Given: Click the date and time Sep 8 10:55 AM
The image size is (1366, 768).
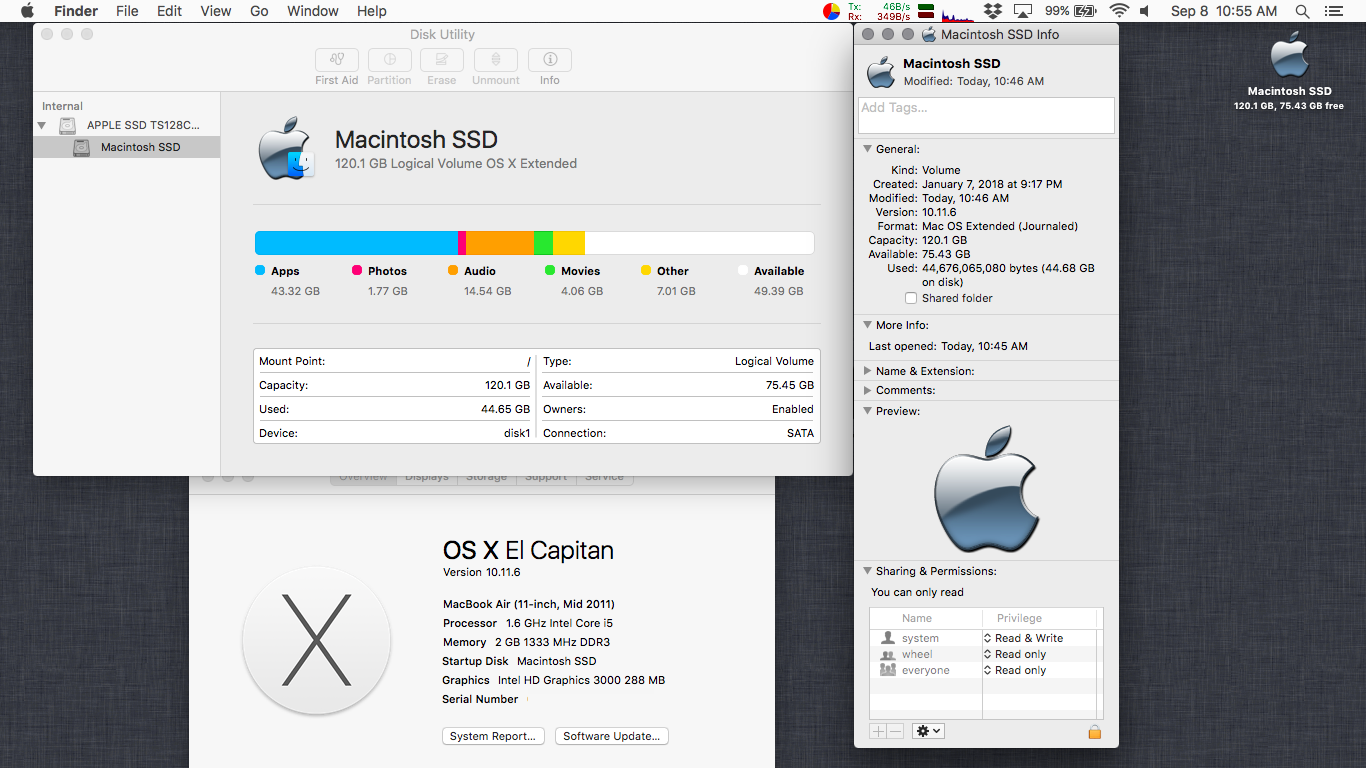Looking at the screenshot, I should pyautogui.click(x=1224, y=11).
